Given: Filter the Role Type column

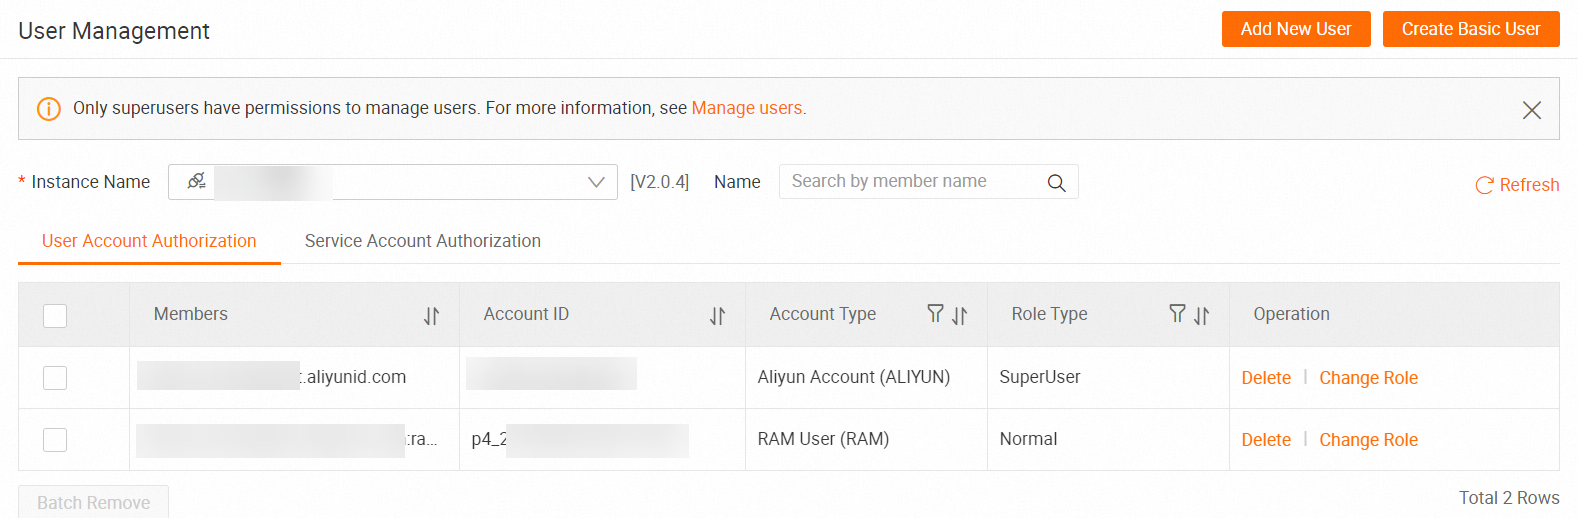Looking at the screenshot, I should pyautogui.click(x=1177, y=314).
